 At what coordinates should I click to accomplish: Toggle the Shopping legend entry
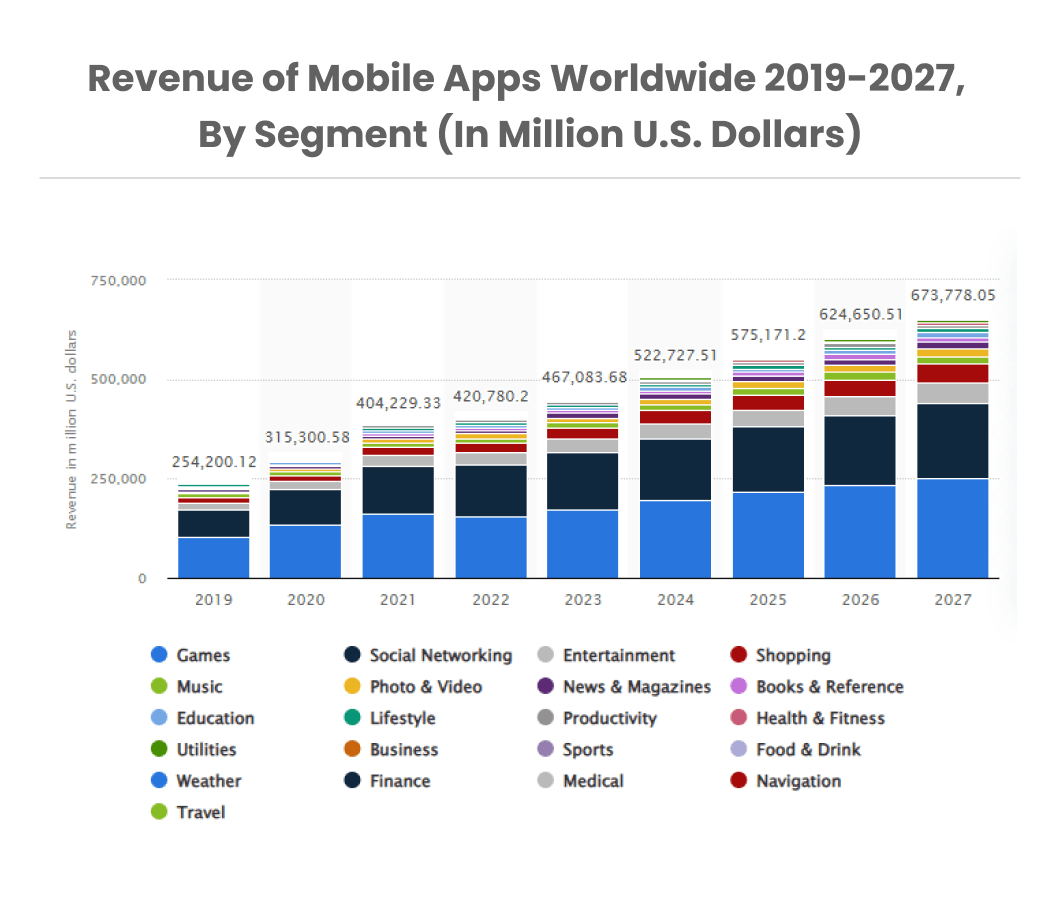781,655
